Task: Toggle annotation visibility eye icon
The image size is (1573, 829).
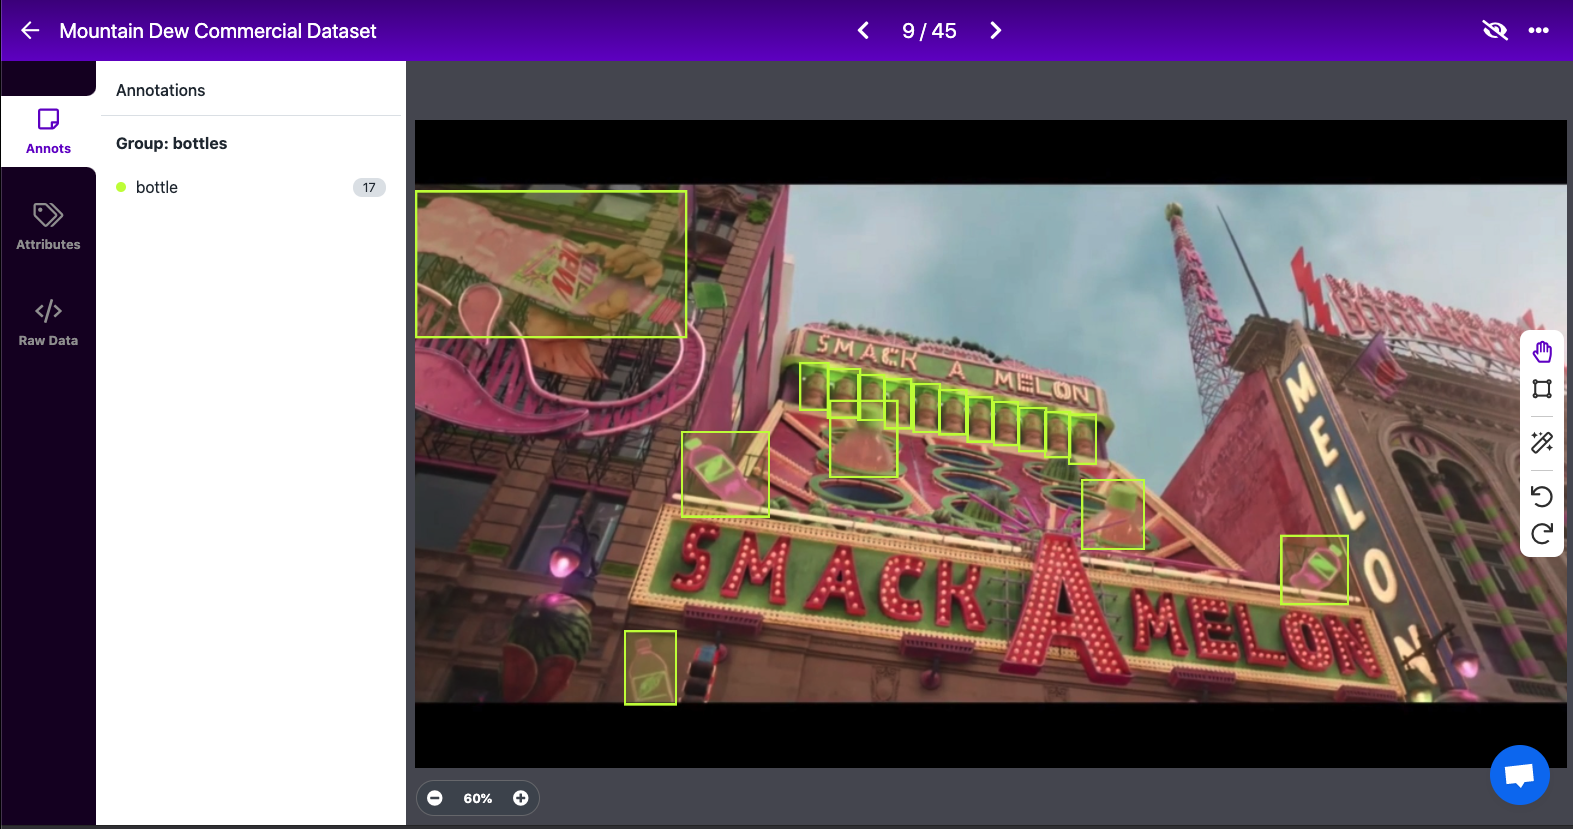Action: point(1495,31)
